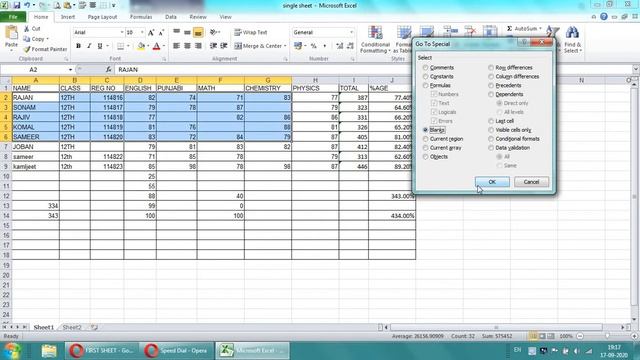The height and width of the screenshot is (360, 640).
Task: Open the Excel Help question mark
Action: point(604,17)
